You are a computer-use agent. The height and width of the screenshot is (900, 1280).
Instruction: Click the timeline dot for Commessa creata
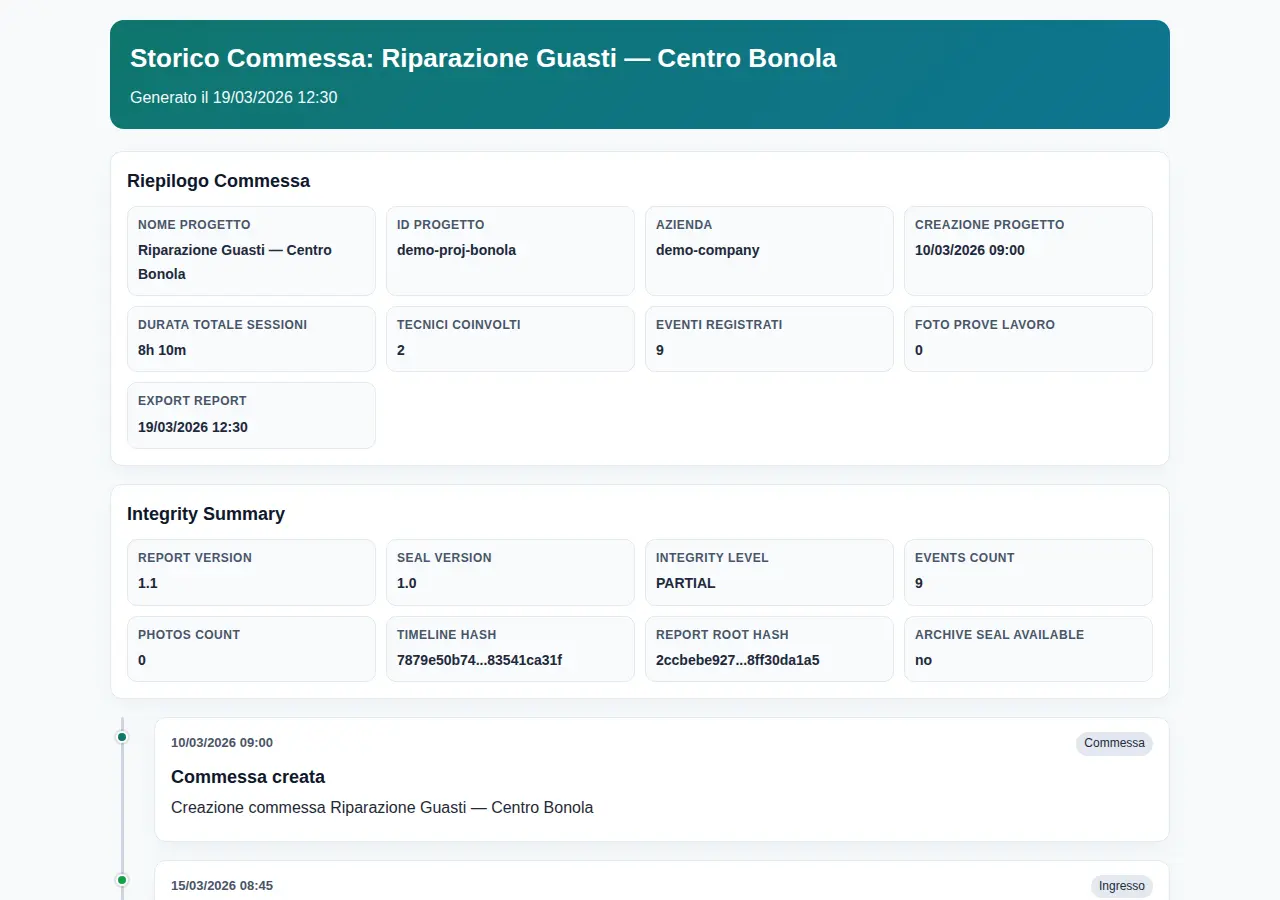click(122, 737)
